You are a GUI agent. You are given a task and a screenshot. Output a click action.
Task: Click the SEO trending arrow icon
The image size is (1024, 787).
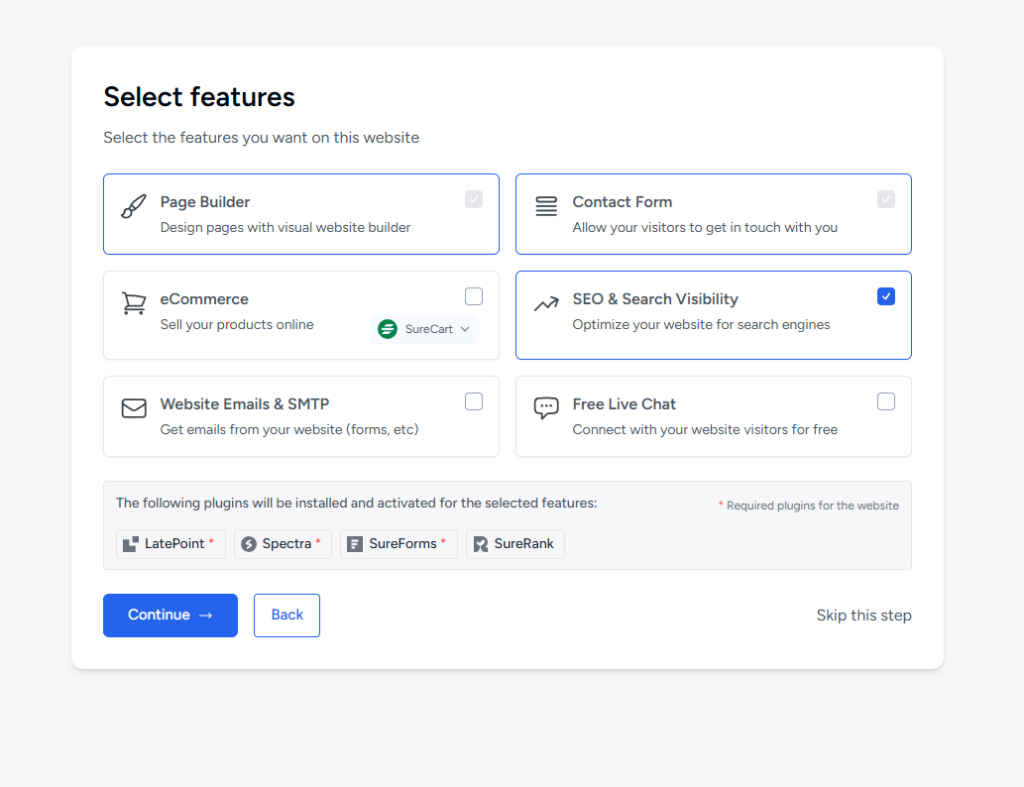click(x=546, y=304)
